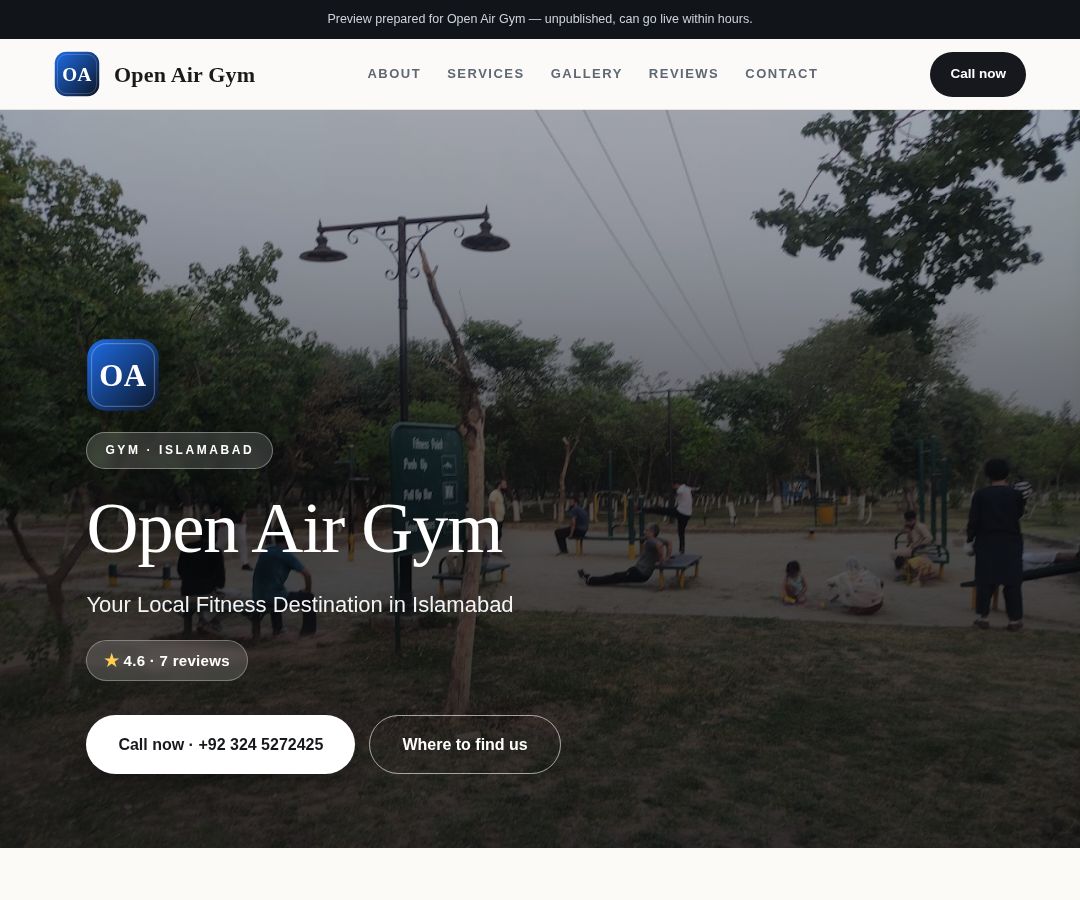The image size is (1080, 900).
Task: Click the GYM · ISLAMABAD pill tag
Action: (x=179, y=450)
